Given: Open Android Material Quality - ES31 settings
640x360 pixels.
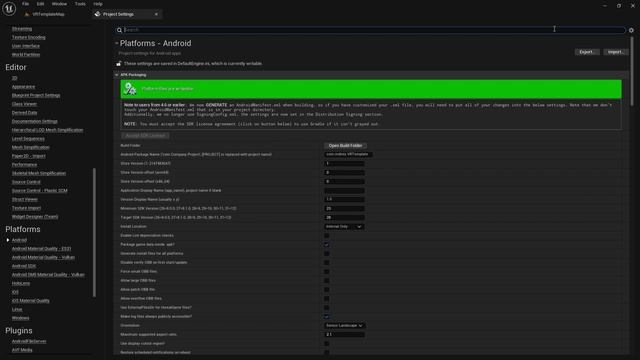Looking at the screenshot, I should point(41,249).
